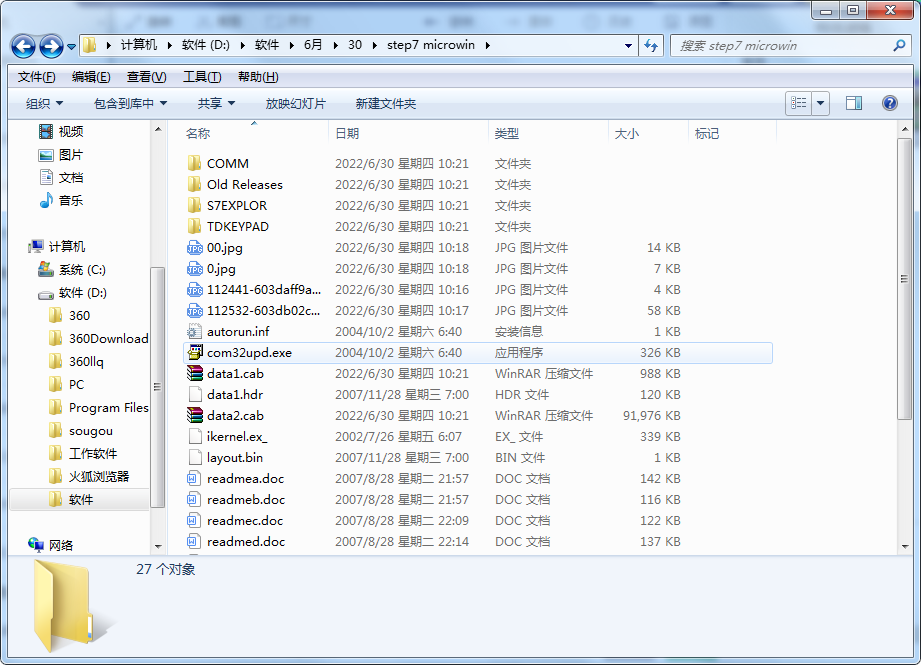921x665 pixels.
Task: Select the 火狐浏览器 folder in the sidebar
Action: click(x=89, y=476)
